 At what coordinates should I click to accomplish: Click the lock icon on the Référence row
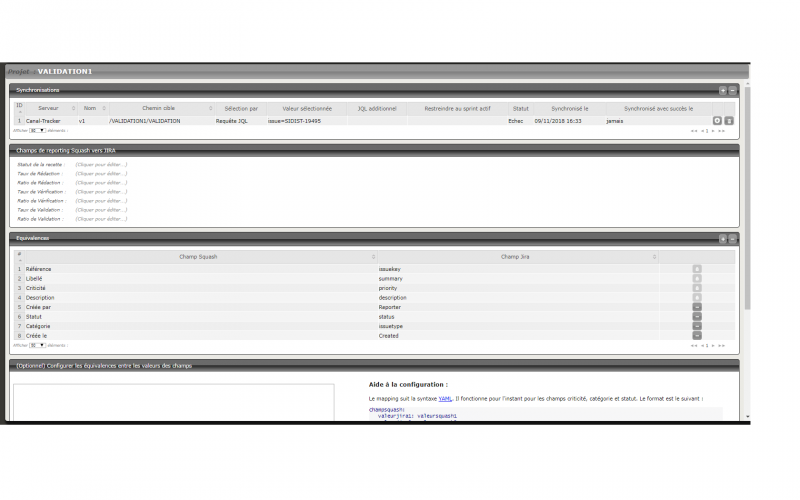pos(697,269)
